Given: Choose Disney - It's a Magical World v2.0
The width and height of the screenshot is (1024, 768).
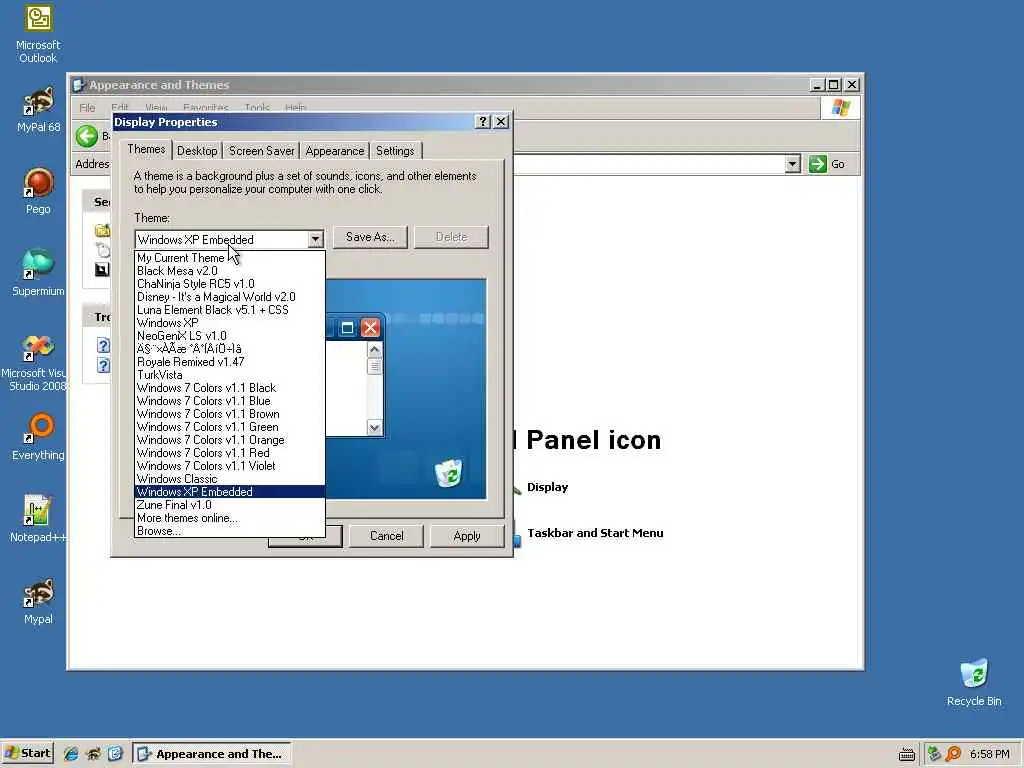Looking at the screenshot, I should (x=230, y=297).
